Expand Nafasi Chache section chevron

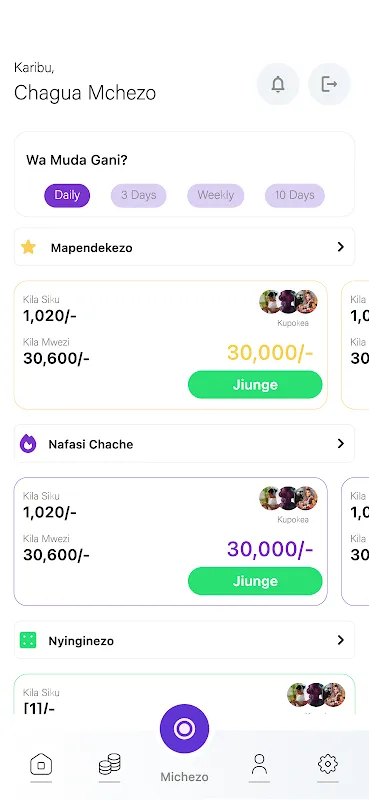[x=341, y=443]
